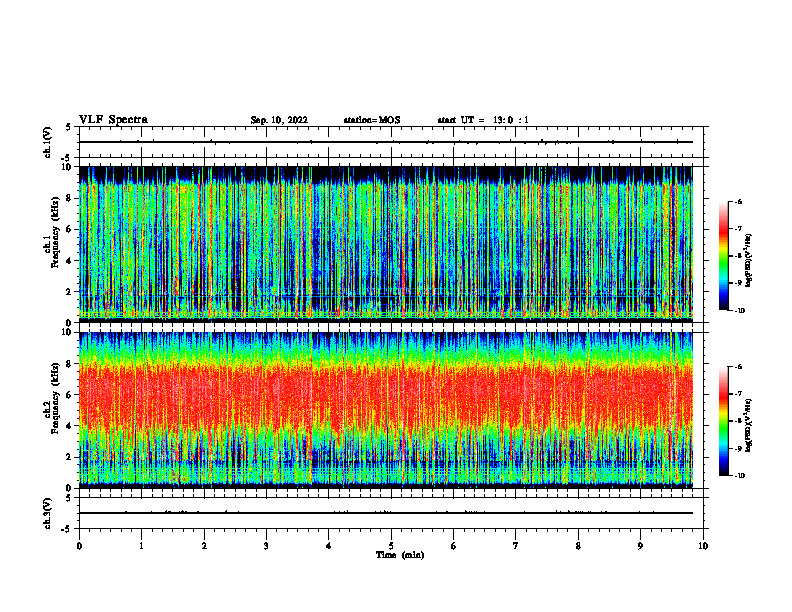The image size is (792, 612).
Task: Click the "8" tick on the Time axis
Action: click(x=578, y=546)
